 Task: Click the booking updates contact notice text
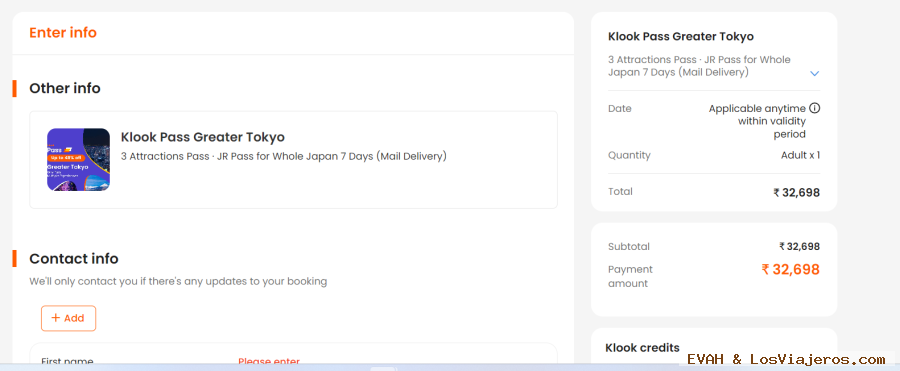click(x=178, y=281)
